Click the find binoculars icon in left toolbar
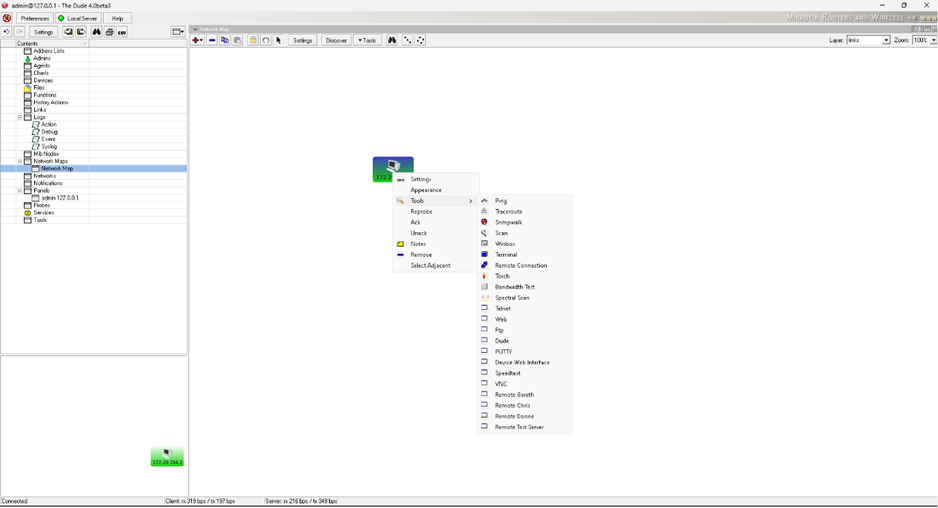Viewport: 938px width, 508px height. point(96,32)
